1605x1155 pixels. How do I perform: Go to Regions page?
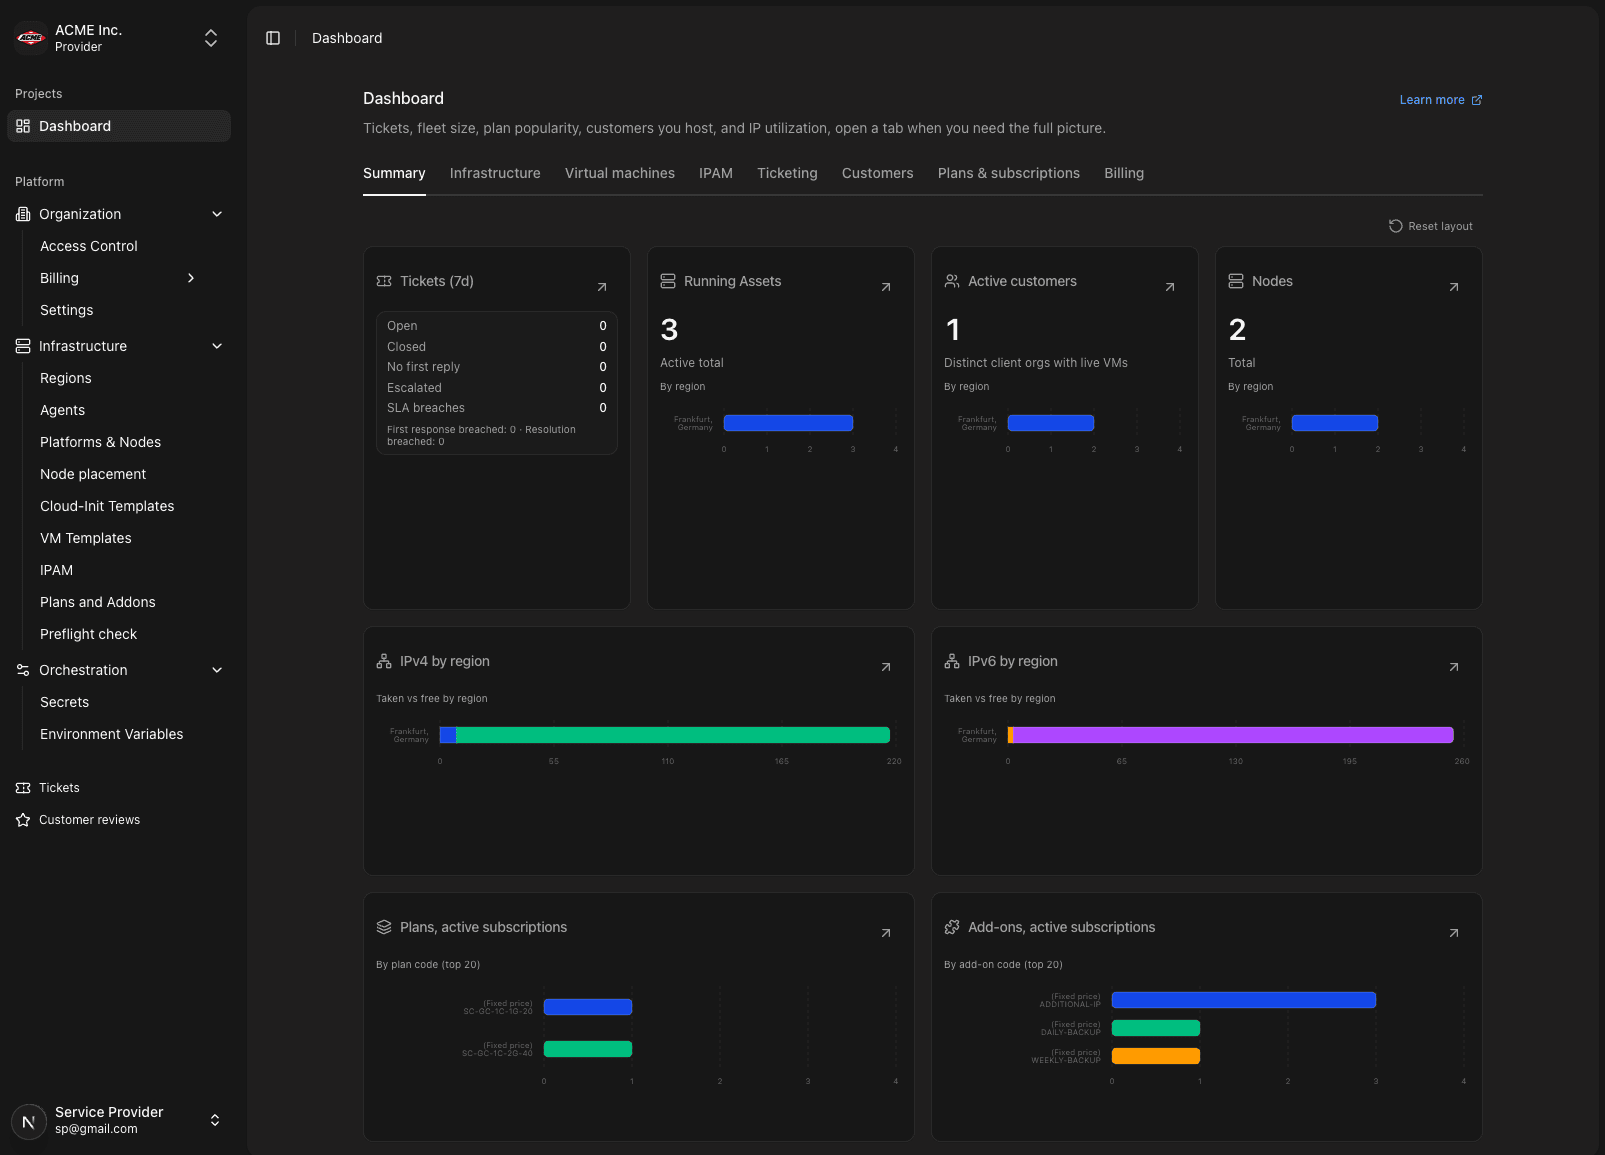[x=66, y=378]
